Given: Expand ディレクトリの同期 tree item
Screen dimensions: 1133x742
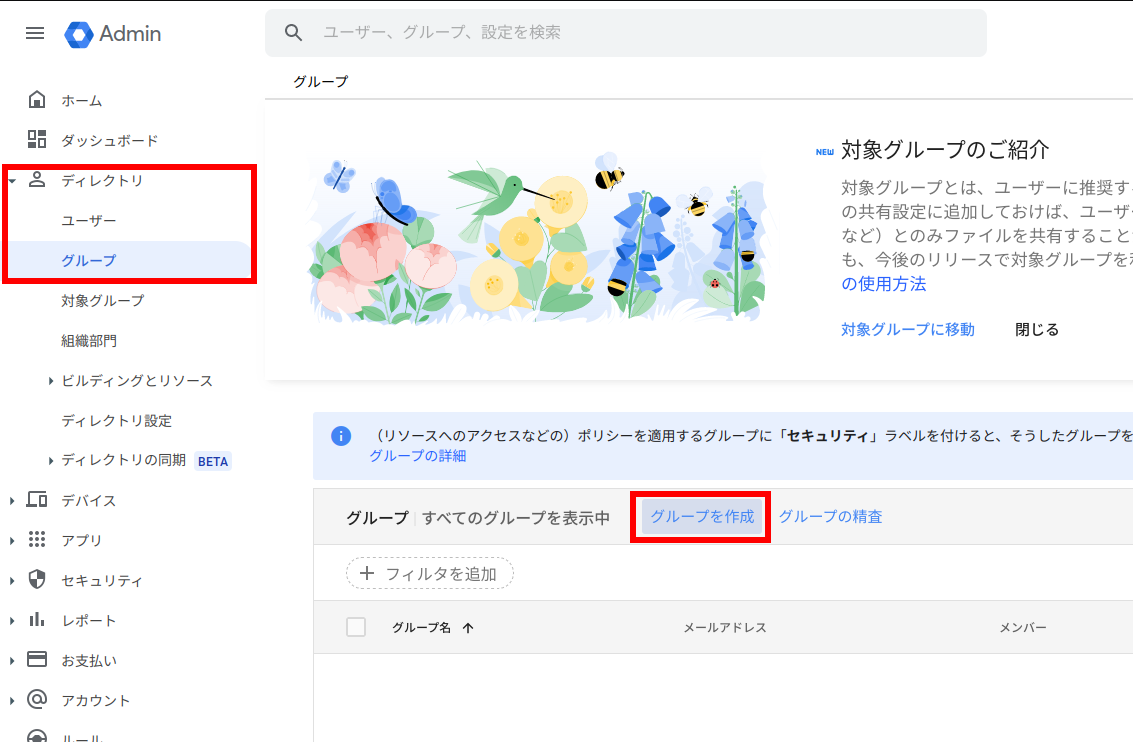Looking at the screenshot, I should point(51,461).
